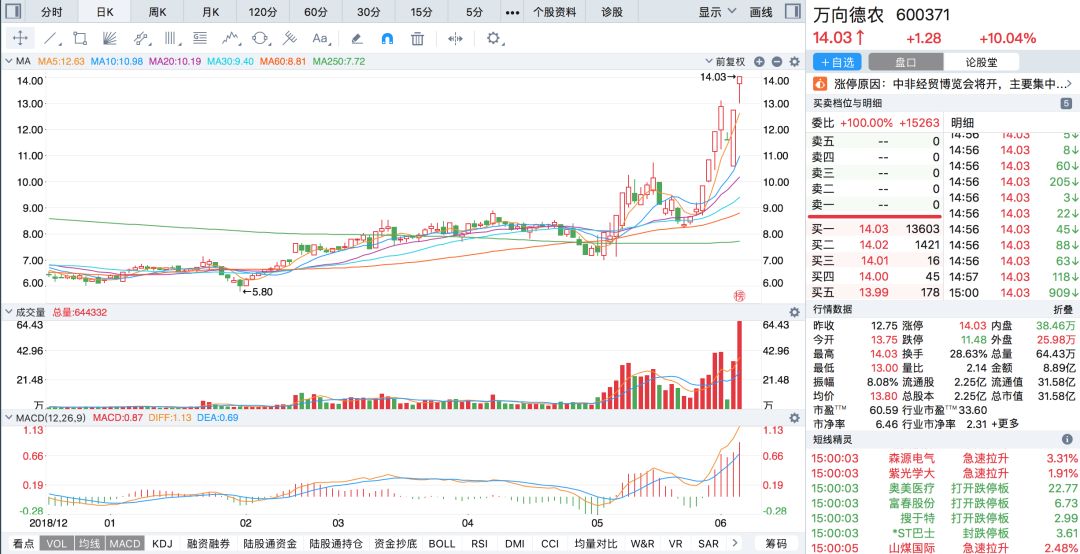
Task: Delete drawings with the trash icon
Action: tap(417, 39)
